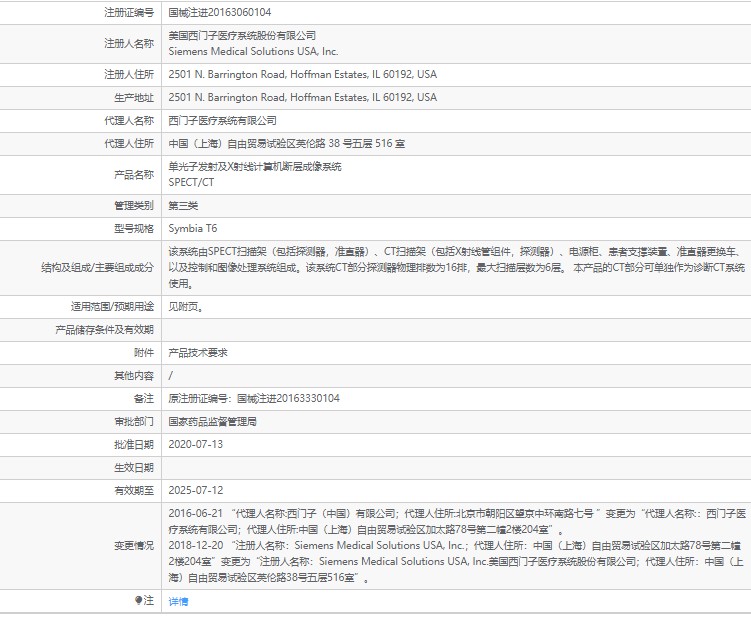Click the 注册人住所 label
Image resolution: width=751 pixels, height=622 pixels.
pos(129,74)
